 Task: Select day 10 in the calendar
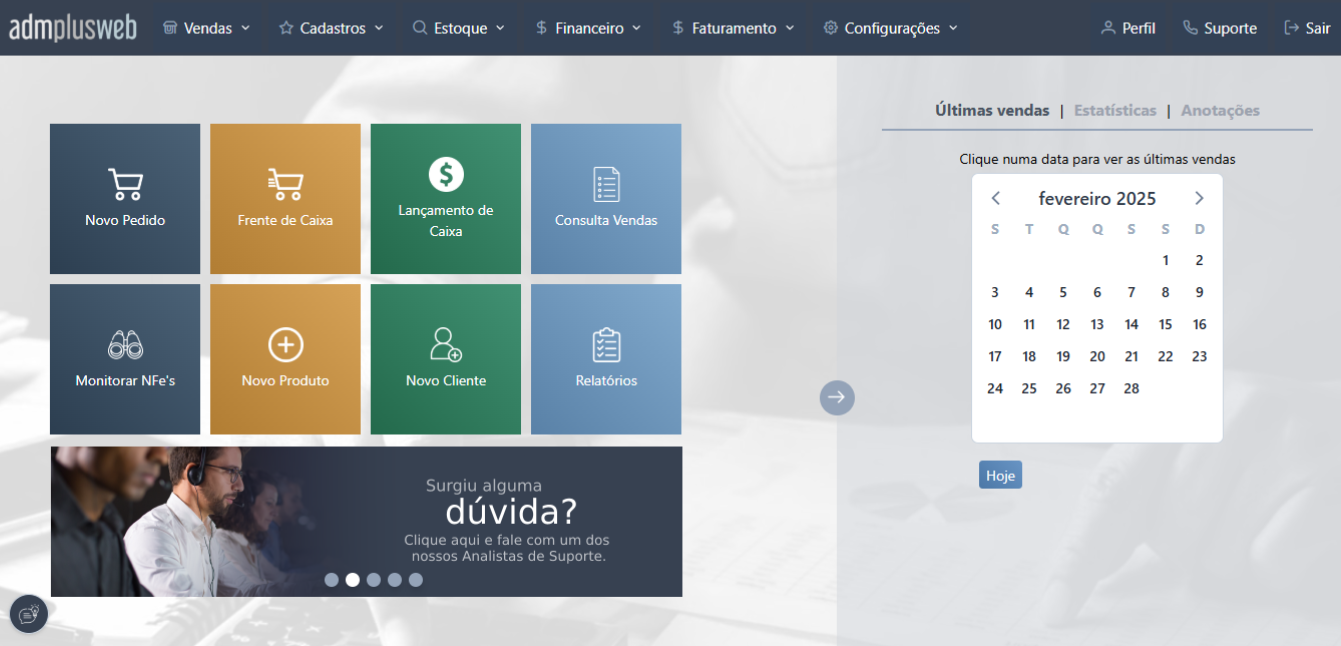pyautogui.click(x=995, y=324)
